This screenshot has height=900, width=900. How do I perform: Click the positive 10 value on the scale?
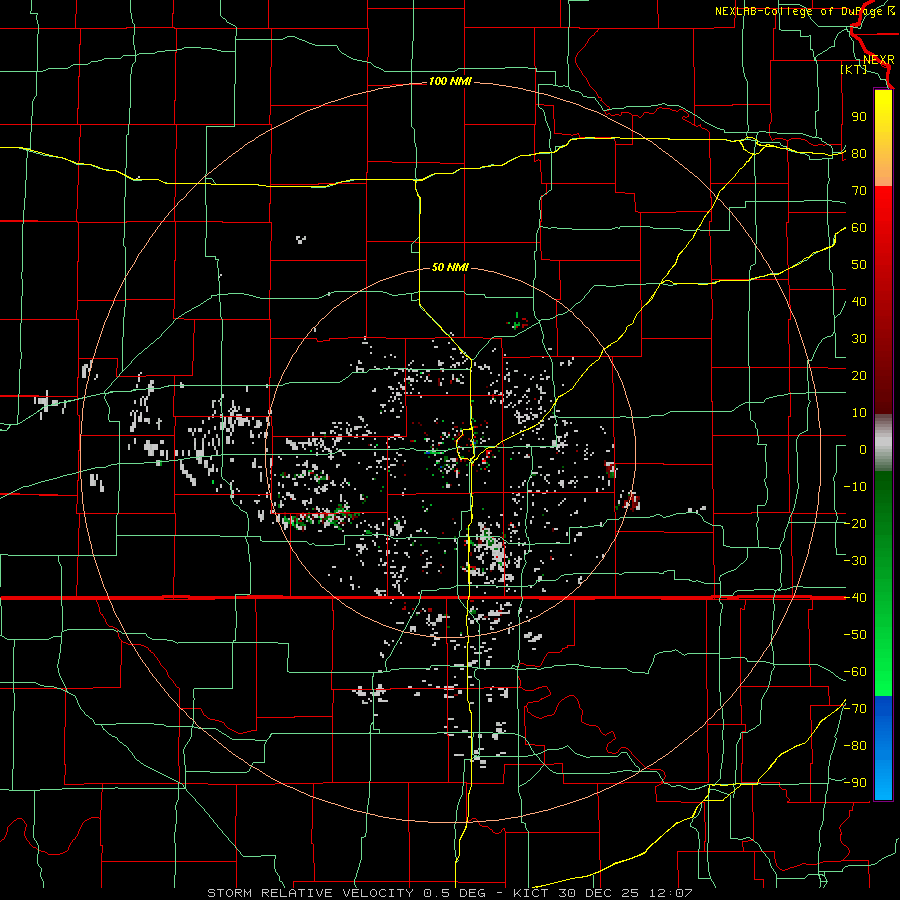[859, 413]
